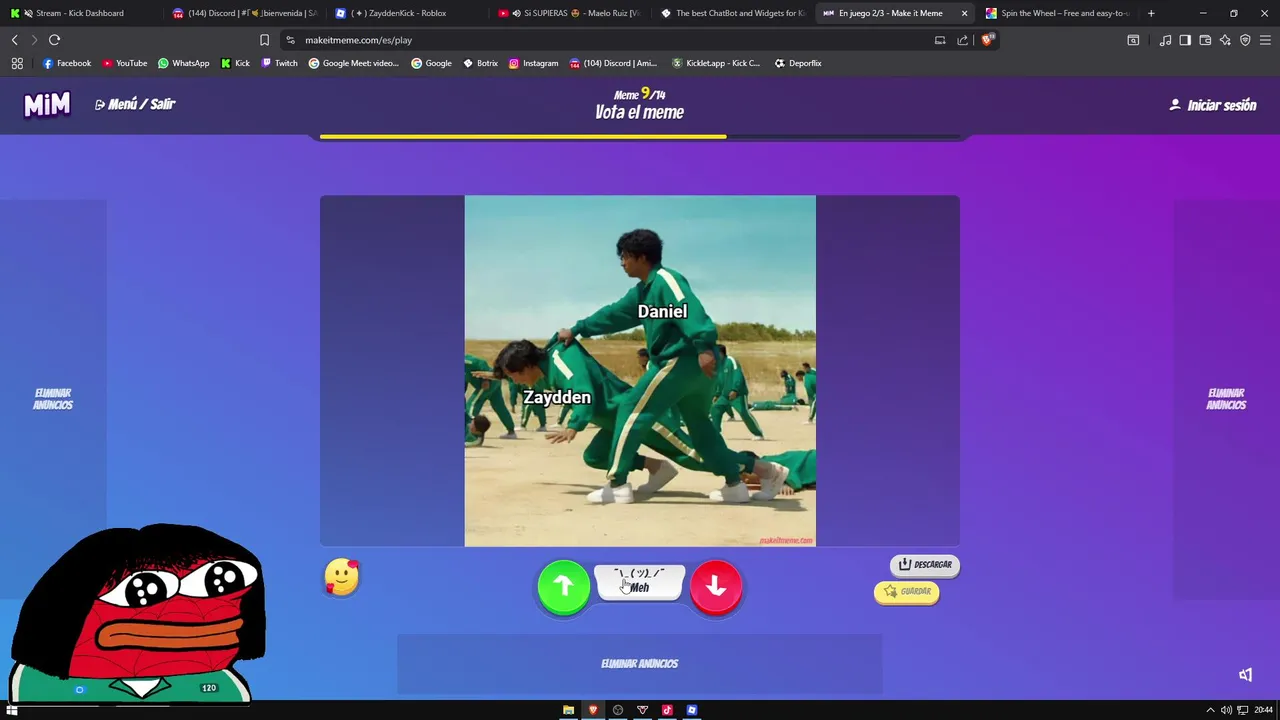
Task: Click the share page icon
Action: (962, 40)
